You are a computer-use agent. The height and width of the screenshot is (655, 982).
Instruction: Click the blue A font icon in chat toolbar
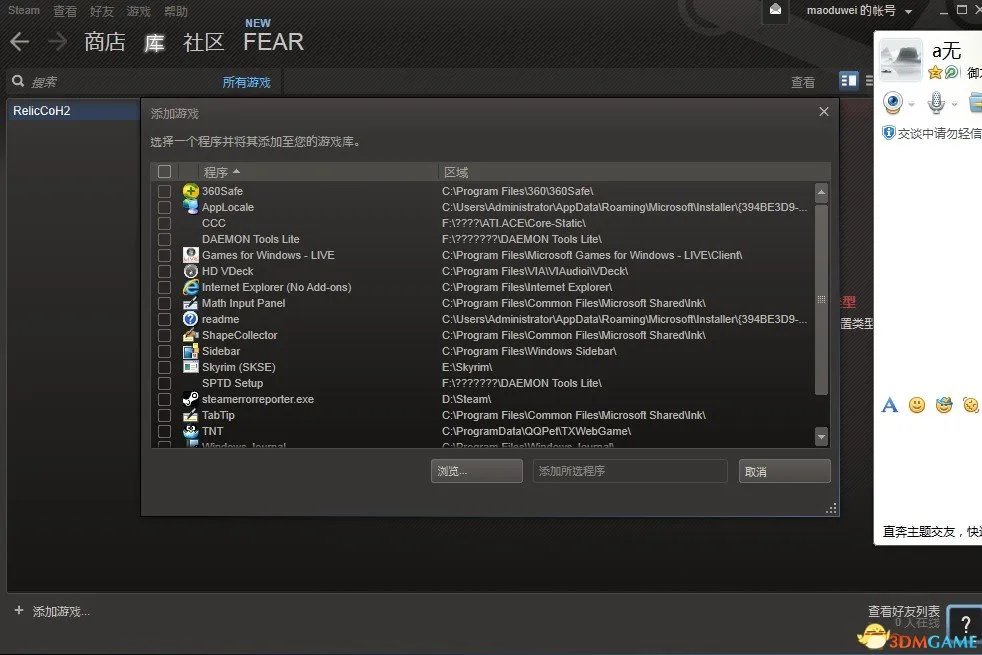pos(889,404)
